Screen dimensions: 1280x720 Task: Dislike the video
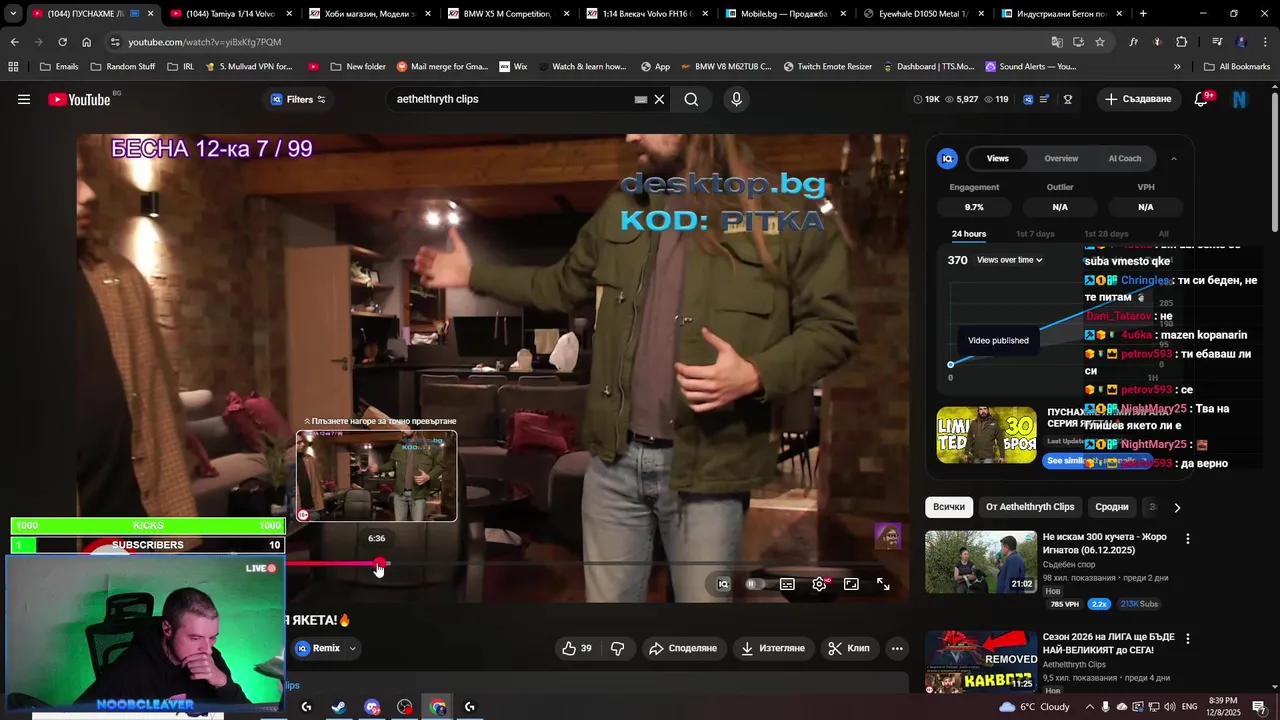617,648
